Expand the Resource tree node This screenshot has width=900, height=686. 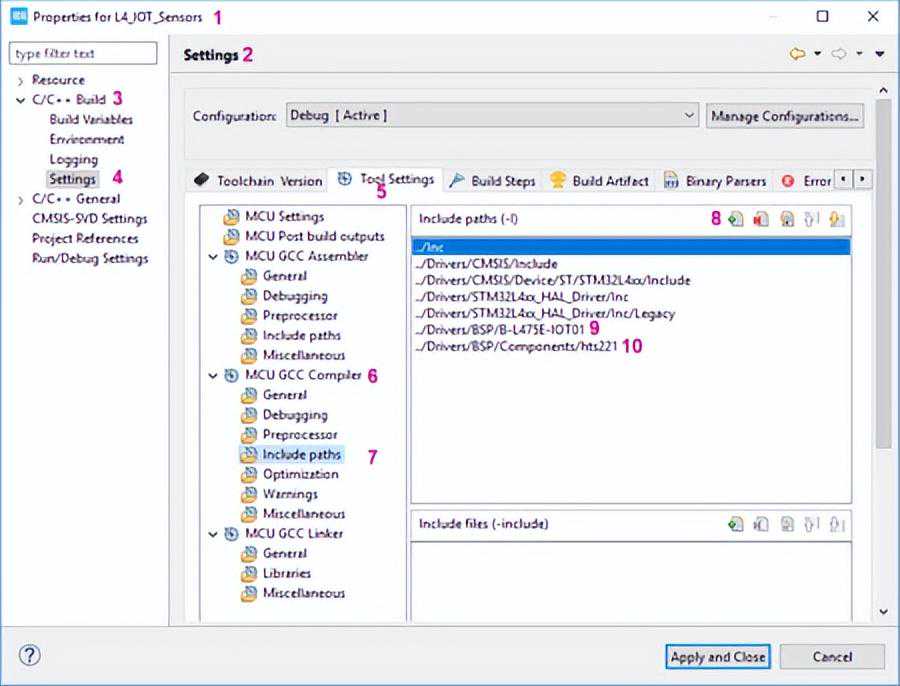[20, 80]
